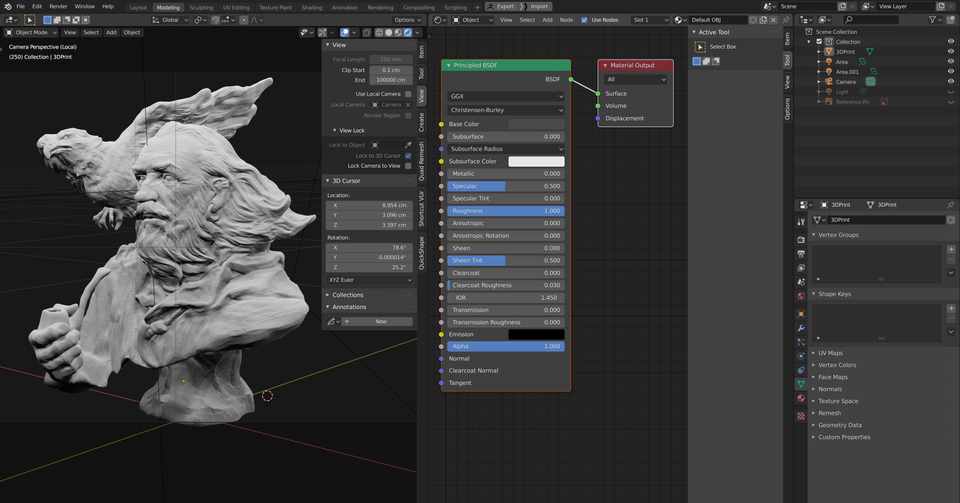960x503 pixels.
Task: Hide Collection via its eye icon
Action: 951,42
